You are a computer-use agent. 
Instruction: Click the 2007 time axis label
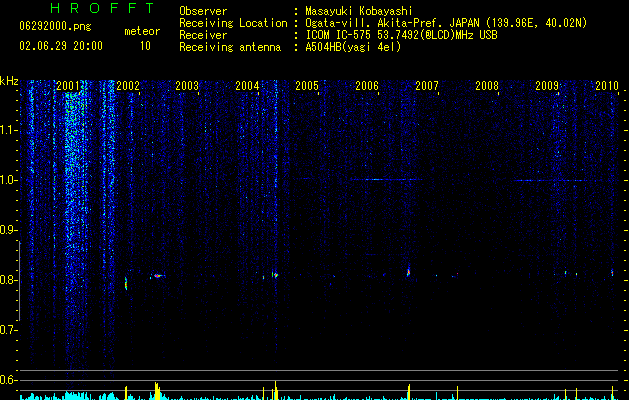tap(427, 85)
